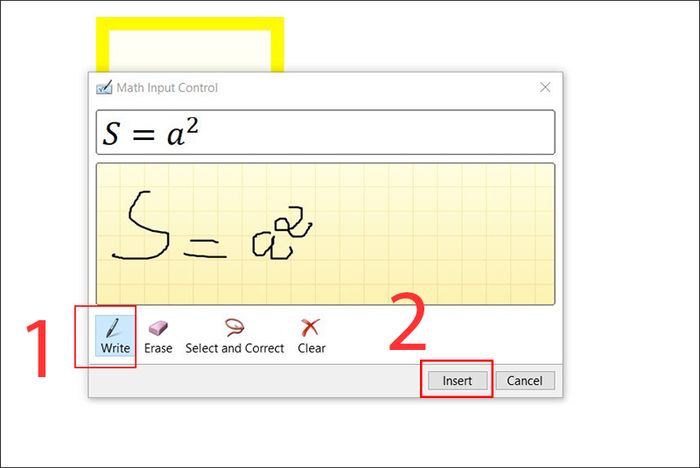The width and height of the screenshot is (700, 468).
Task: Insert the recognized formula
Action: pyautogui.click(x=457, y=380)
